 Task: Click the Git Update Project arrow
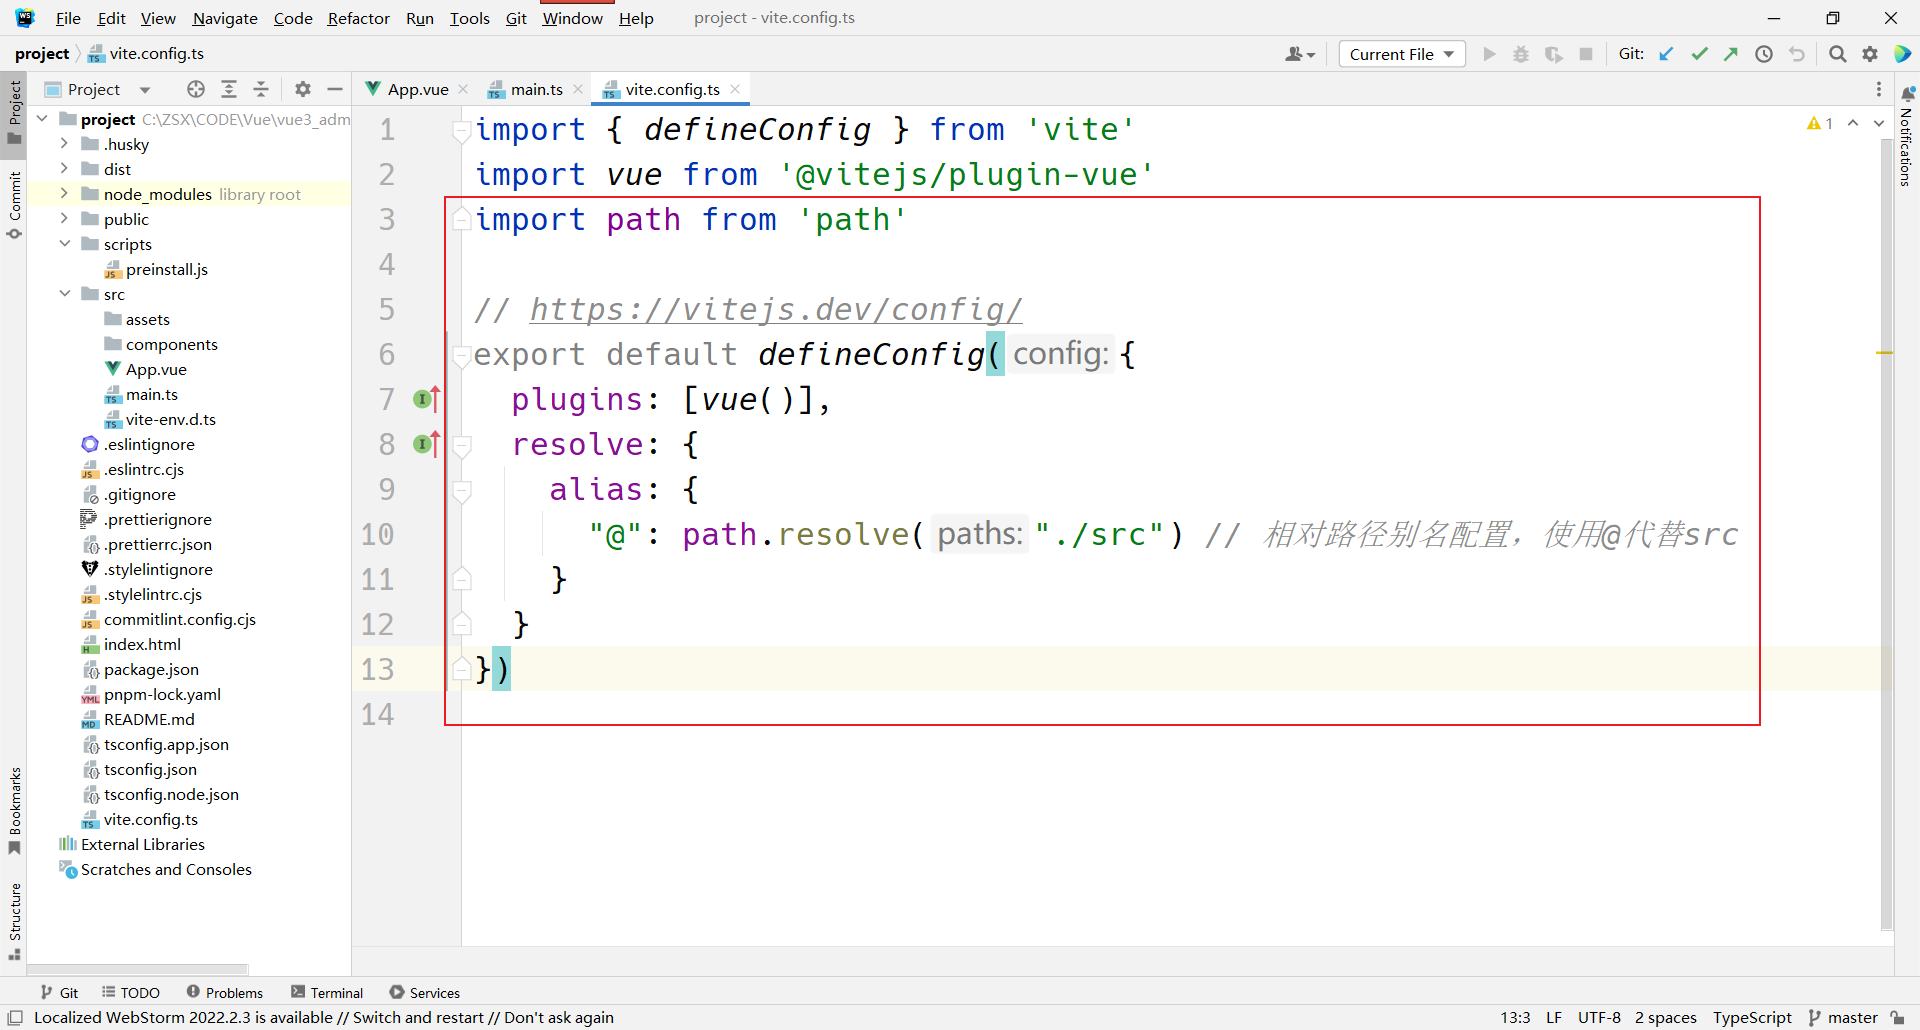coord(1666,54)
